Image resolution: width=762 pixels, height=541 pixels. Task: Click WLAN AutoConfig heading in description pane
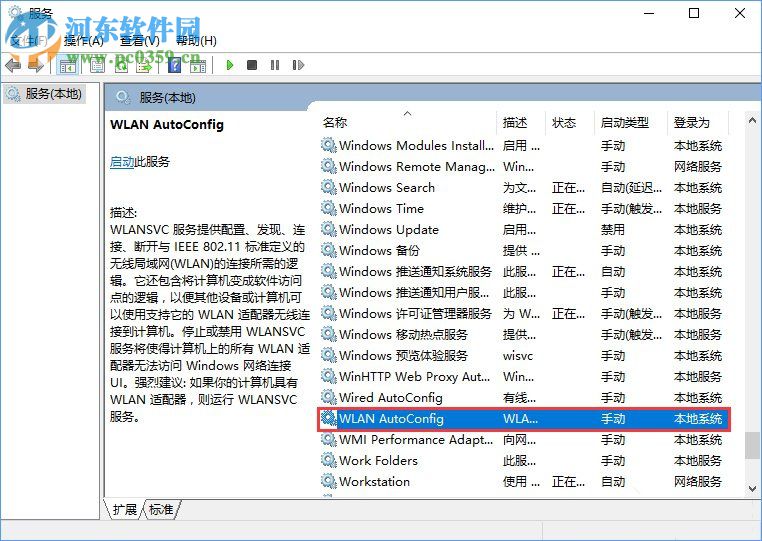[167, 124]
